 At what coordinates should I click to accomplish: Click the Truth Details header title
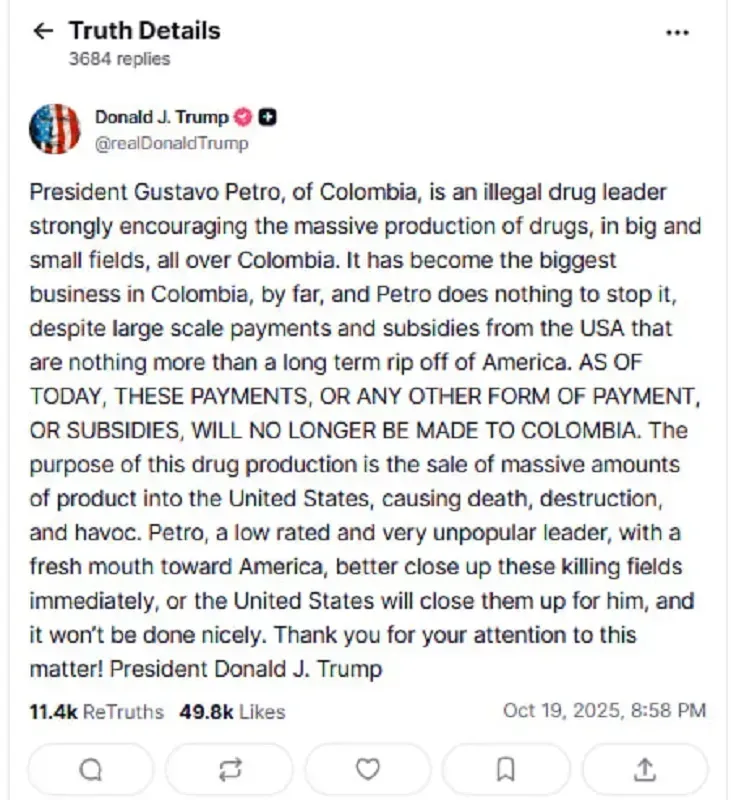point(144,31)
